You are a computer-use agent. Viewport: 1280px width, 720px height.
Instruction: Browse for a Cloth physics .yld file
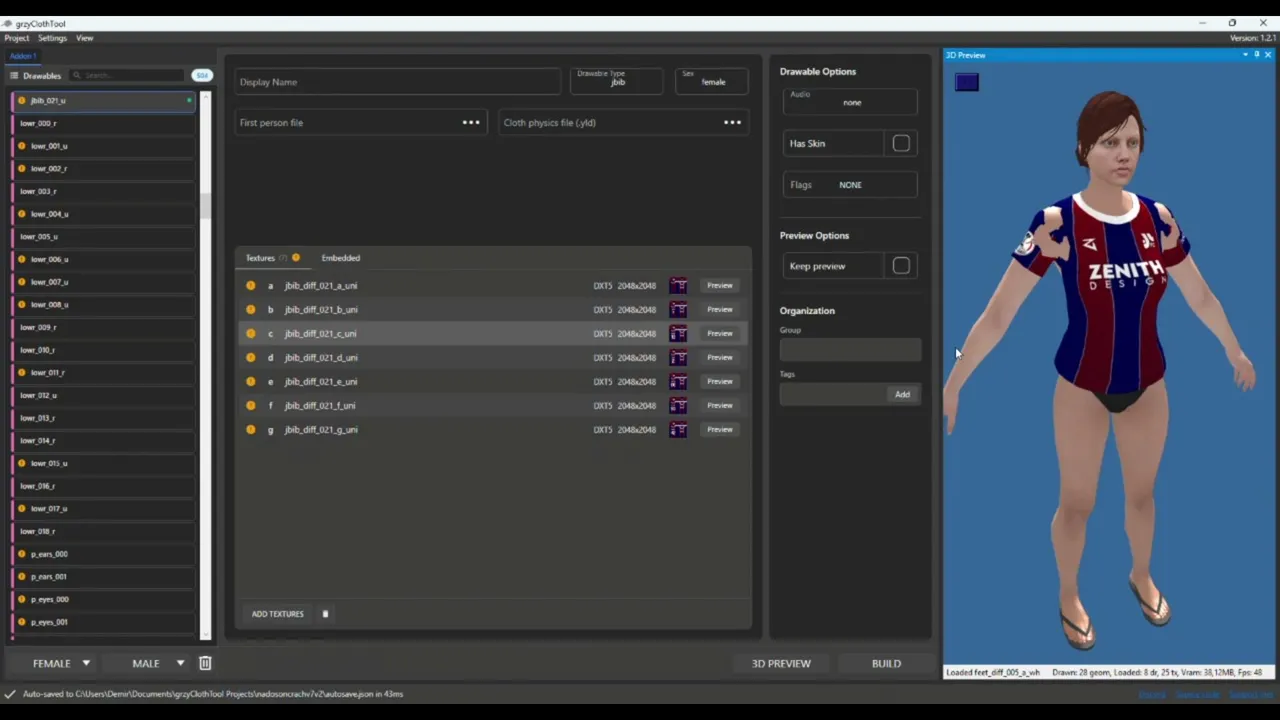pyautogui.click(x=733, y=123)
